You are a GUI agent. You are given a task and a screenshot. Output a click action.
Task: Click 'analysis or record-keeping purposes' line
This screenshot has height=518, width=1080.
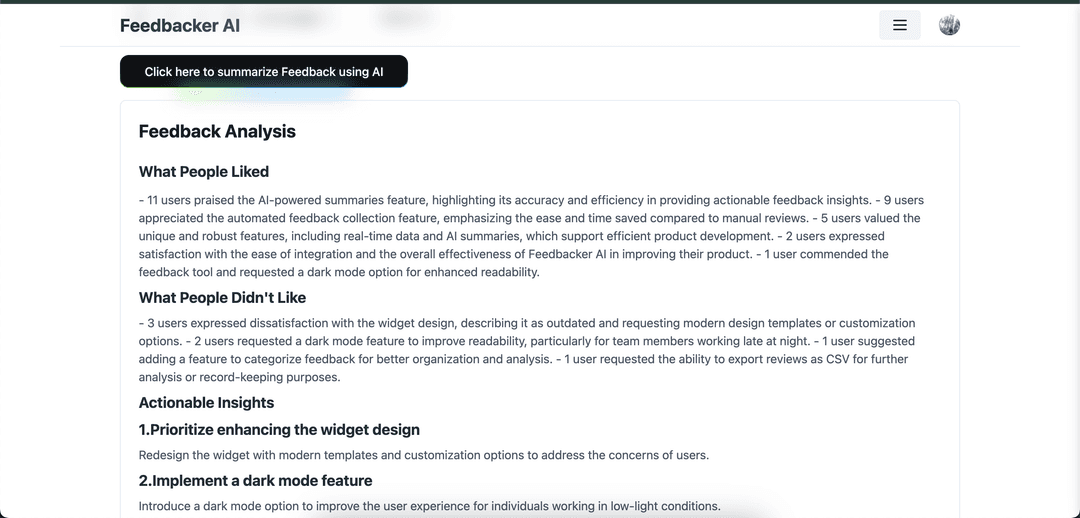click(x=240, y=377)
